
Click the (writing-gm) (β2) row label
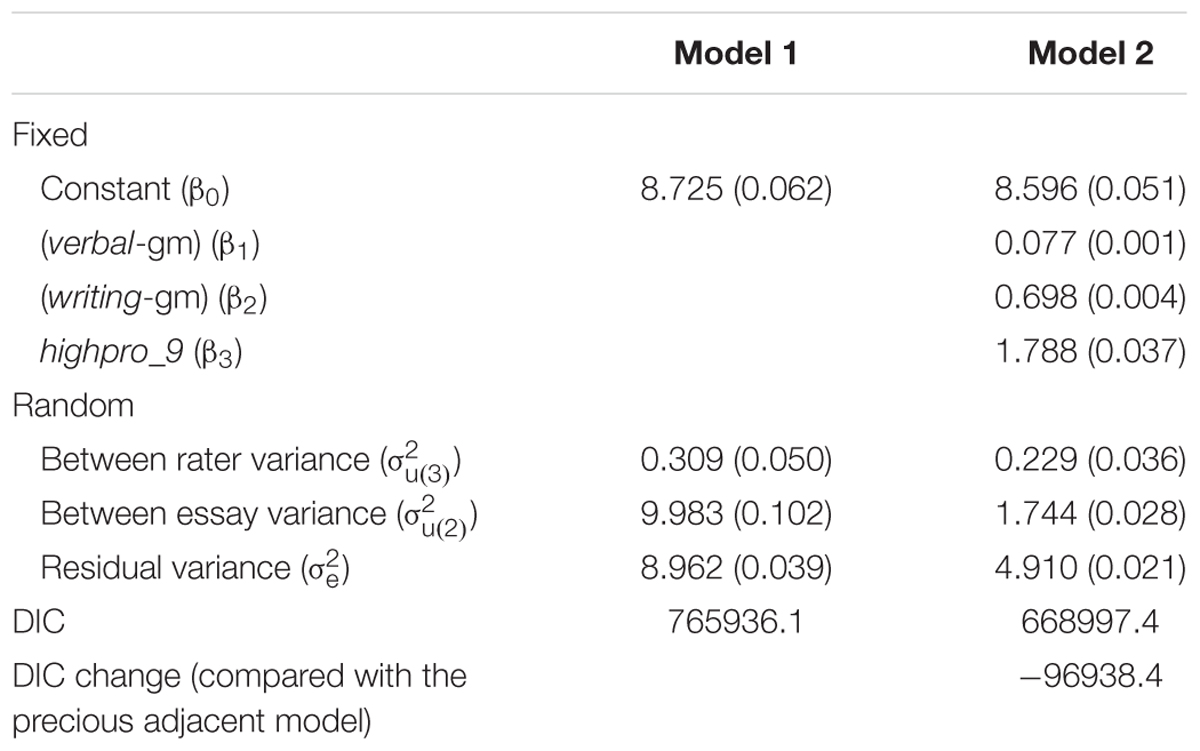(153, 298)
